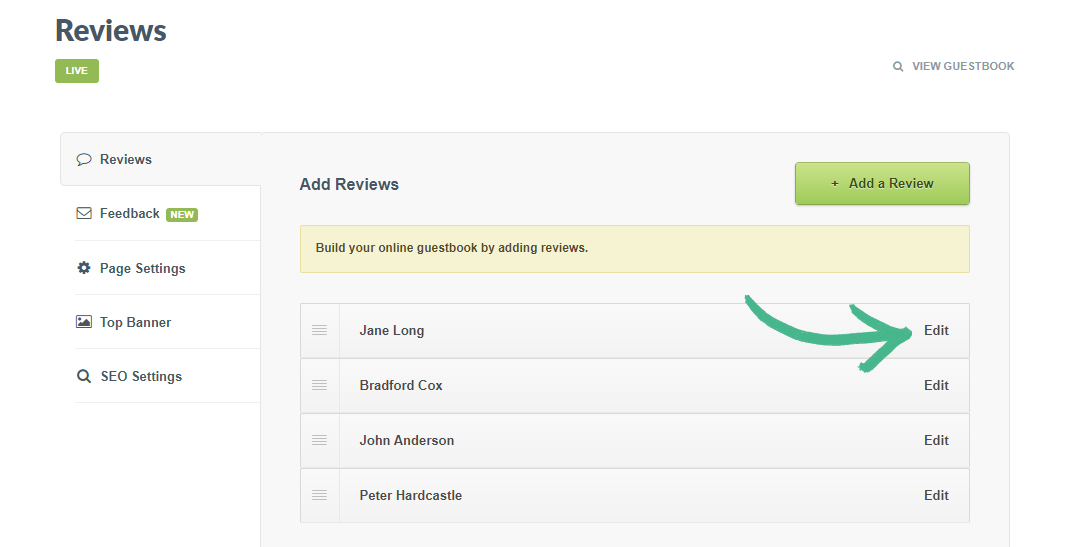1075x547 pixels.
Task: Click the drag handle for Bradford Cox
Action: 319,385
